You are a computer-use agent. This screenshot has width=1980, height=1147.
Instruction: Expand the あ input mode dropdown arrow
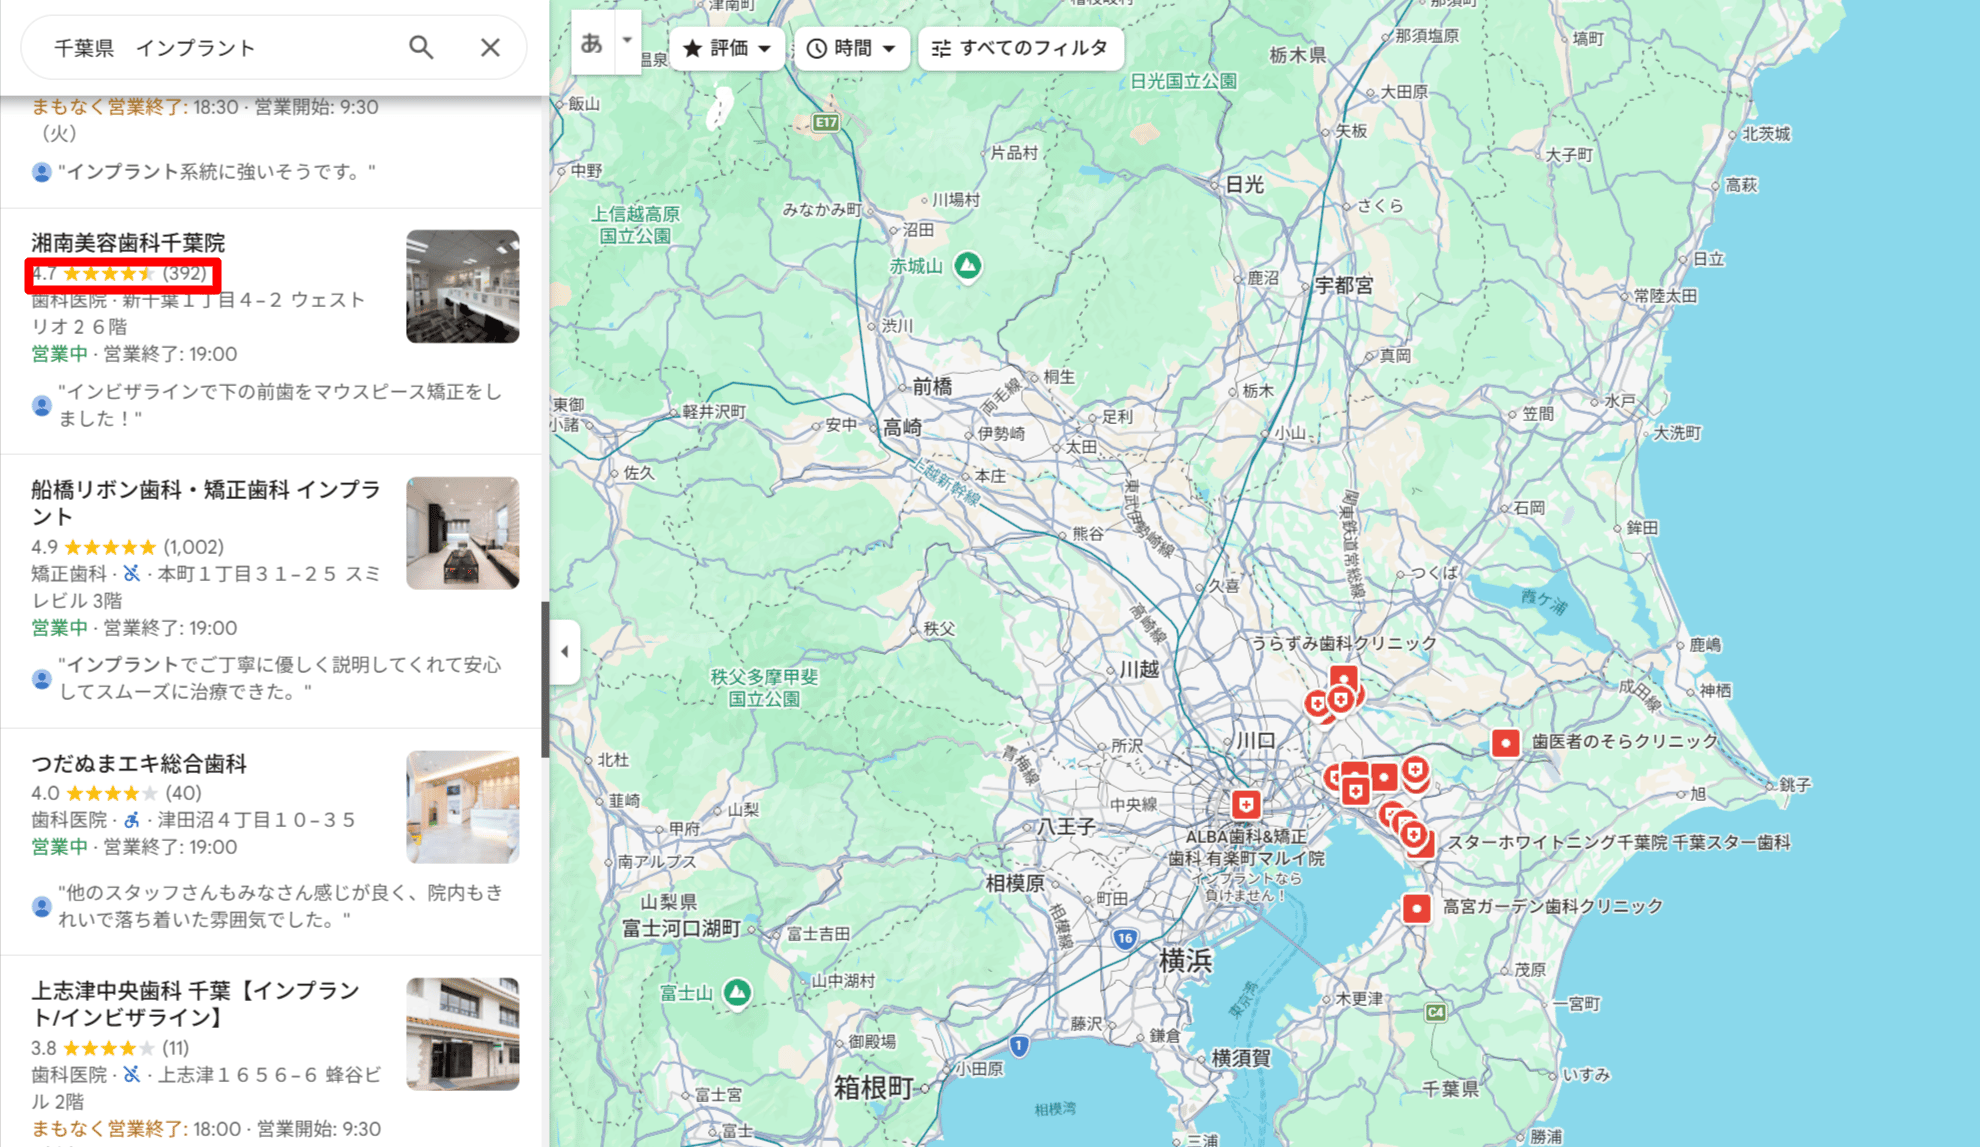point(627,42)
